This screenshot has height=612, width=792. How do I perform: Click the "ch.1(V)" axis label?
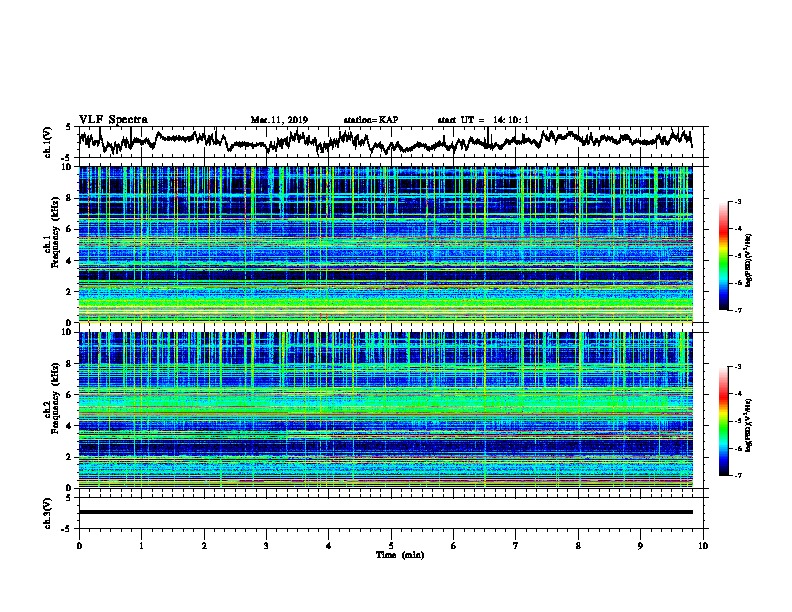click(x=48, y=142)
